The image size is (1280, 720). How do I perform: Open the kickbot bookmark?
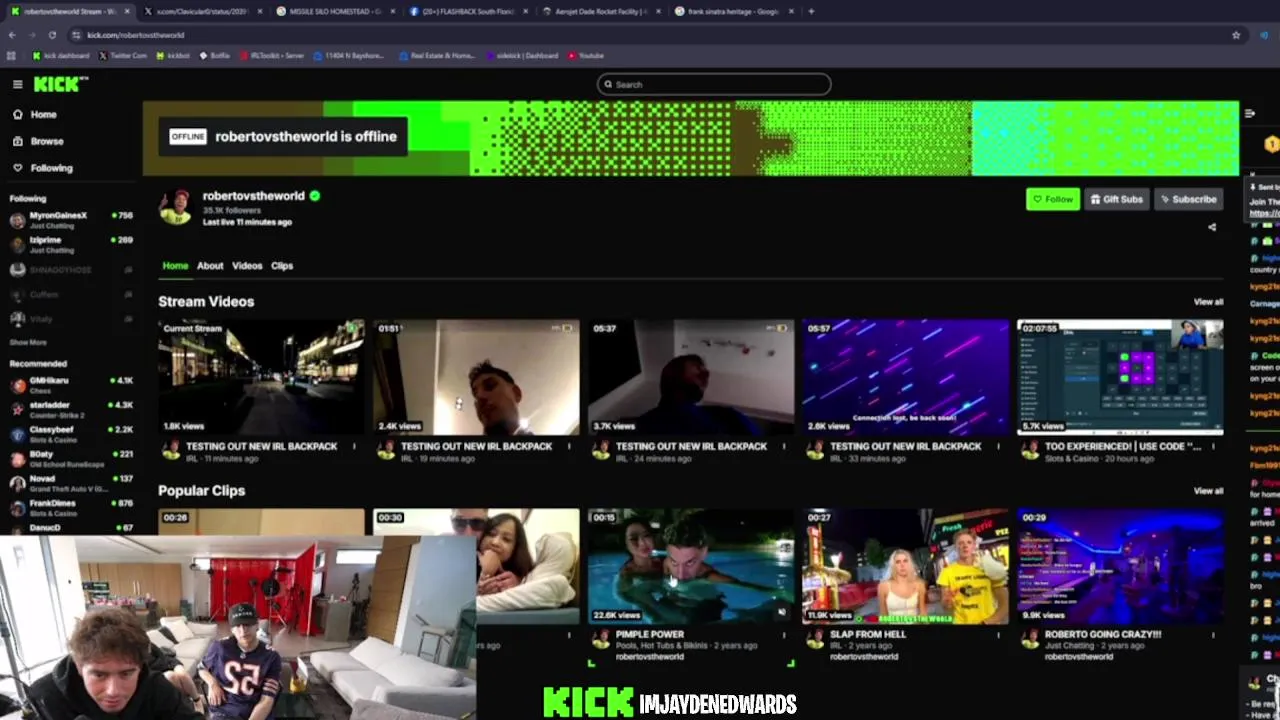[x=174, y=56]
